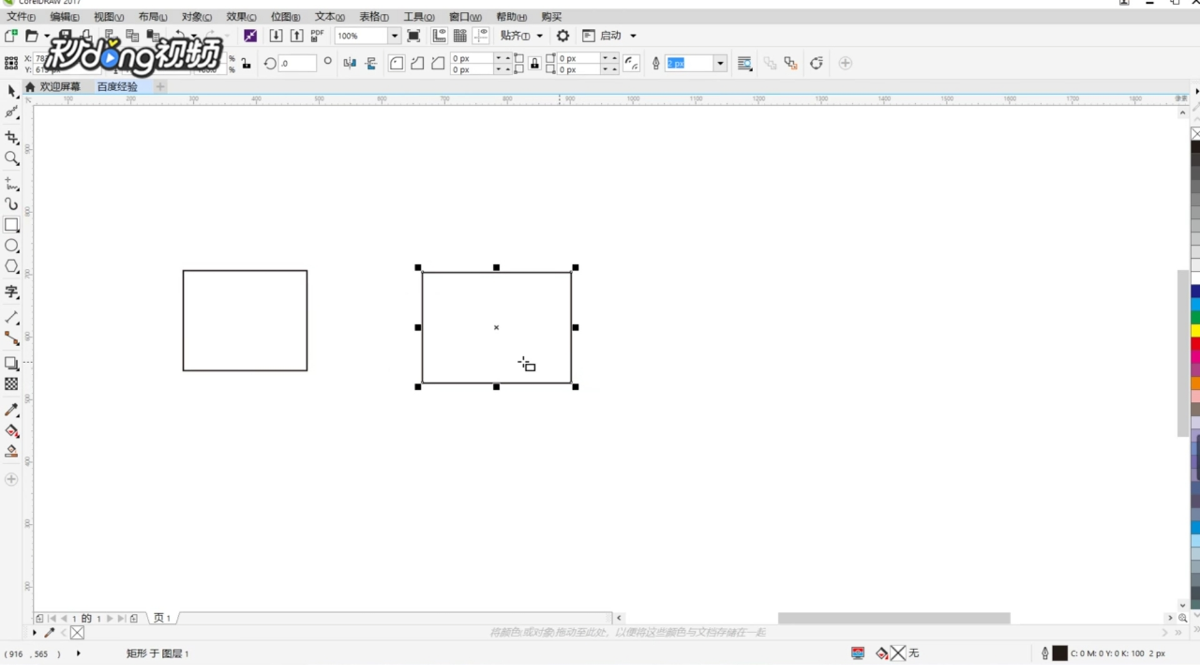
Task: Open the 文件 menu
Action: point(20,17)
